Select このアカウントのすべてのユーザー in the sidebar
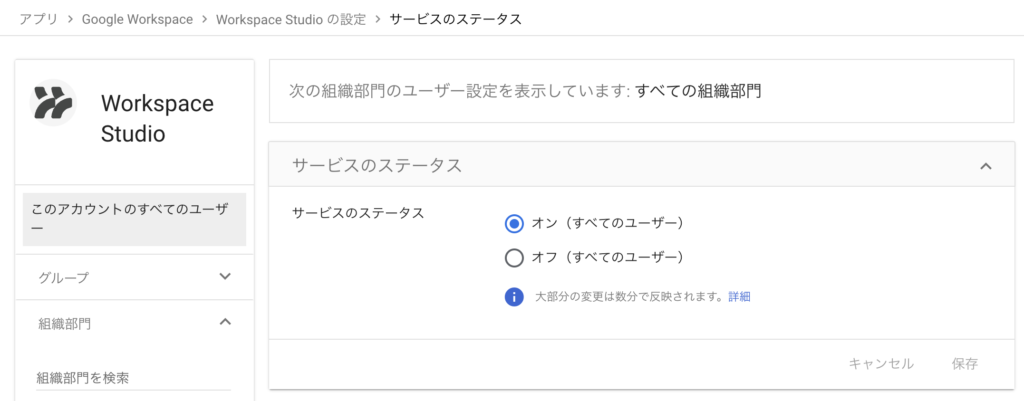This screenshot has height=401, width=1024. (x=134, y=219)
